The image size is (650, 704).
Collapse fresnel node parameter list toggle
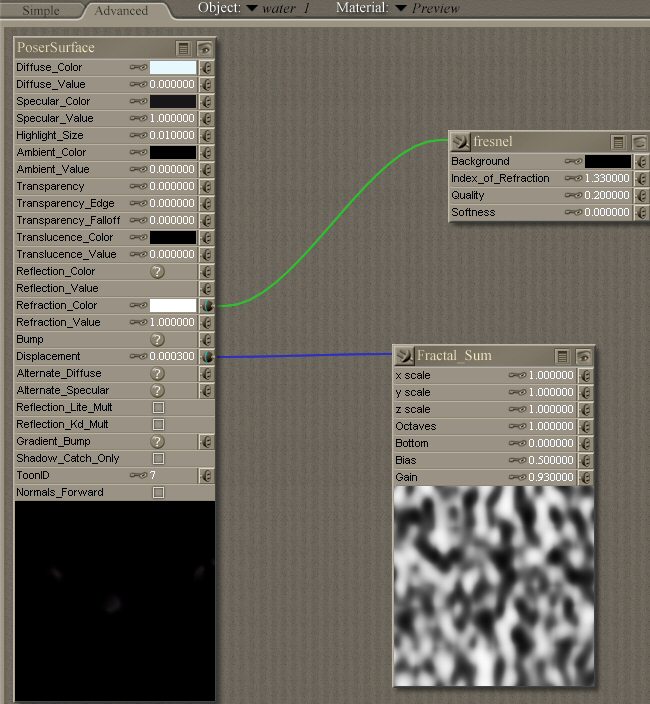[618, 143]
